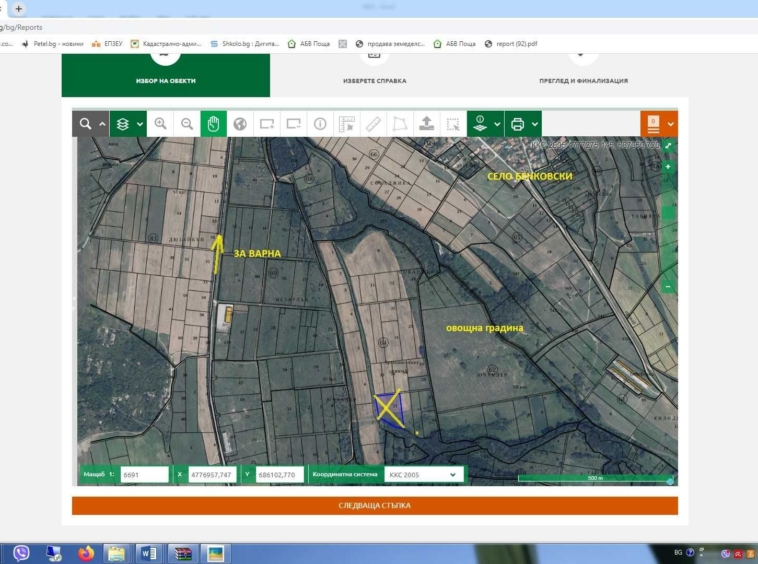
Task: Select the ИЗБОР НА ОБЕКТИ step tab
Action: (166, 75)
